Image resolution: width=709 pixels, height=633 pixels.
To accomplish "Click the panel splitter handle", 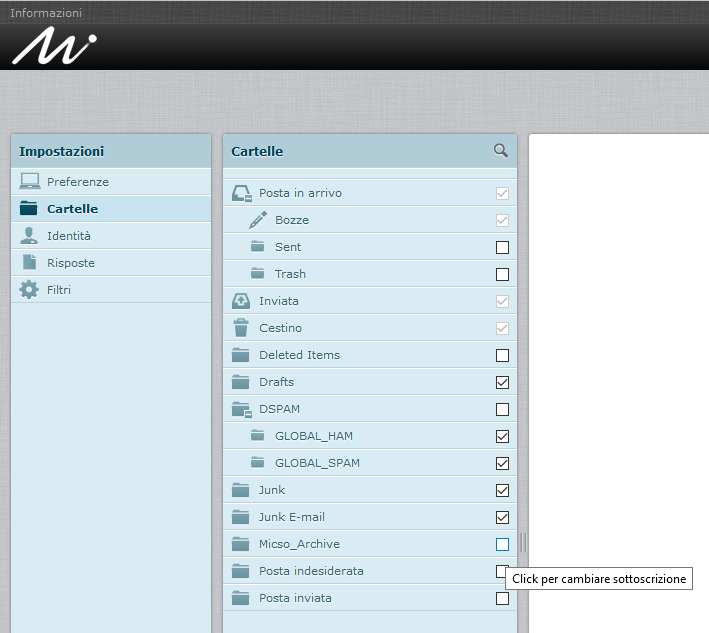I will pyautogui.click(x=523, y=543).
